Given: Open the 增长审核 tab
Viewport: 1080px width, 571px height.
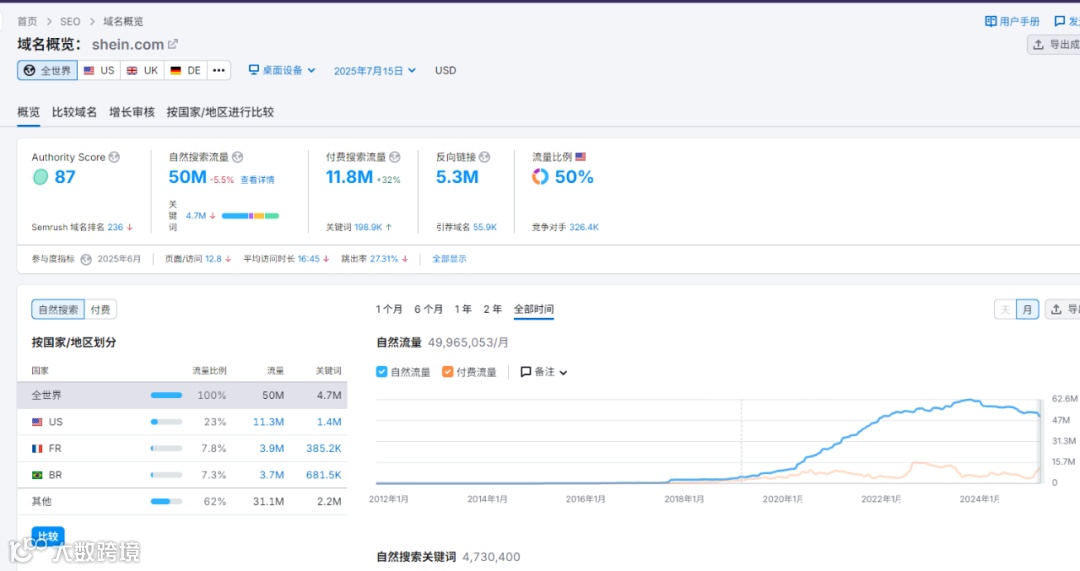Looking at the screenshot, I should (132, 112).
